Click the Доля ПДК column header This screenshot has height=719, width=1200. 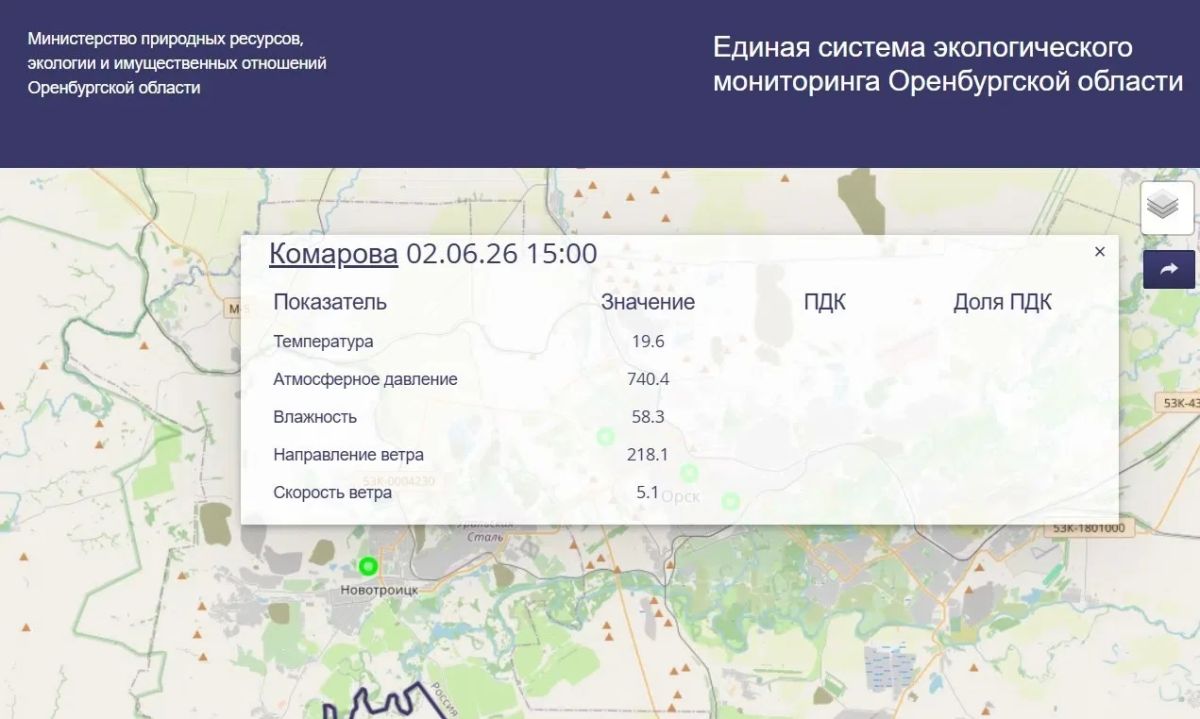pyautogui.click(x=1002, y=302)
